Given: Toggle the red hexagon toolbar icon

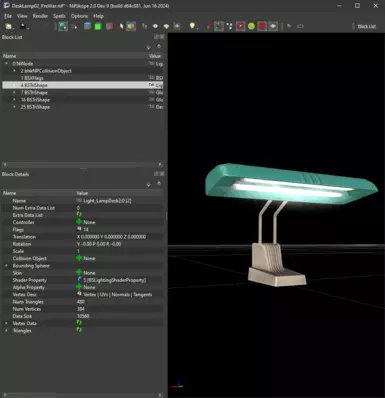Looking at the screenshot, I should (x=262, y=26).
